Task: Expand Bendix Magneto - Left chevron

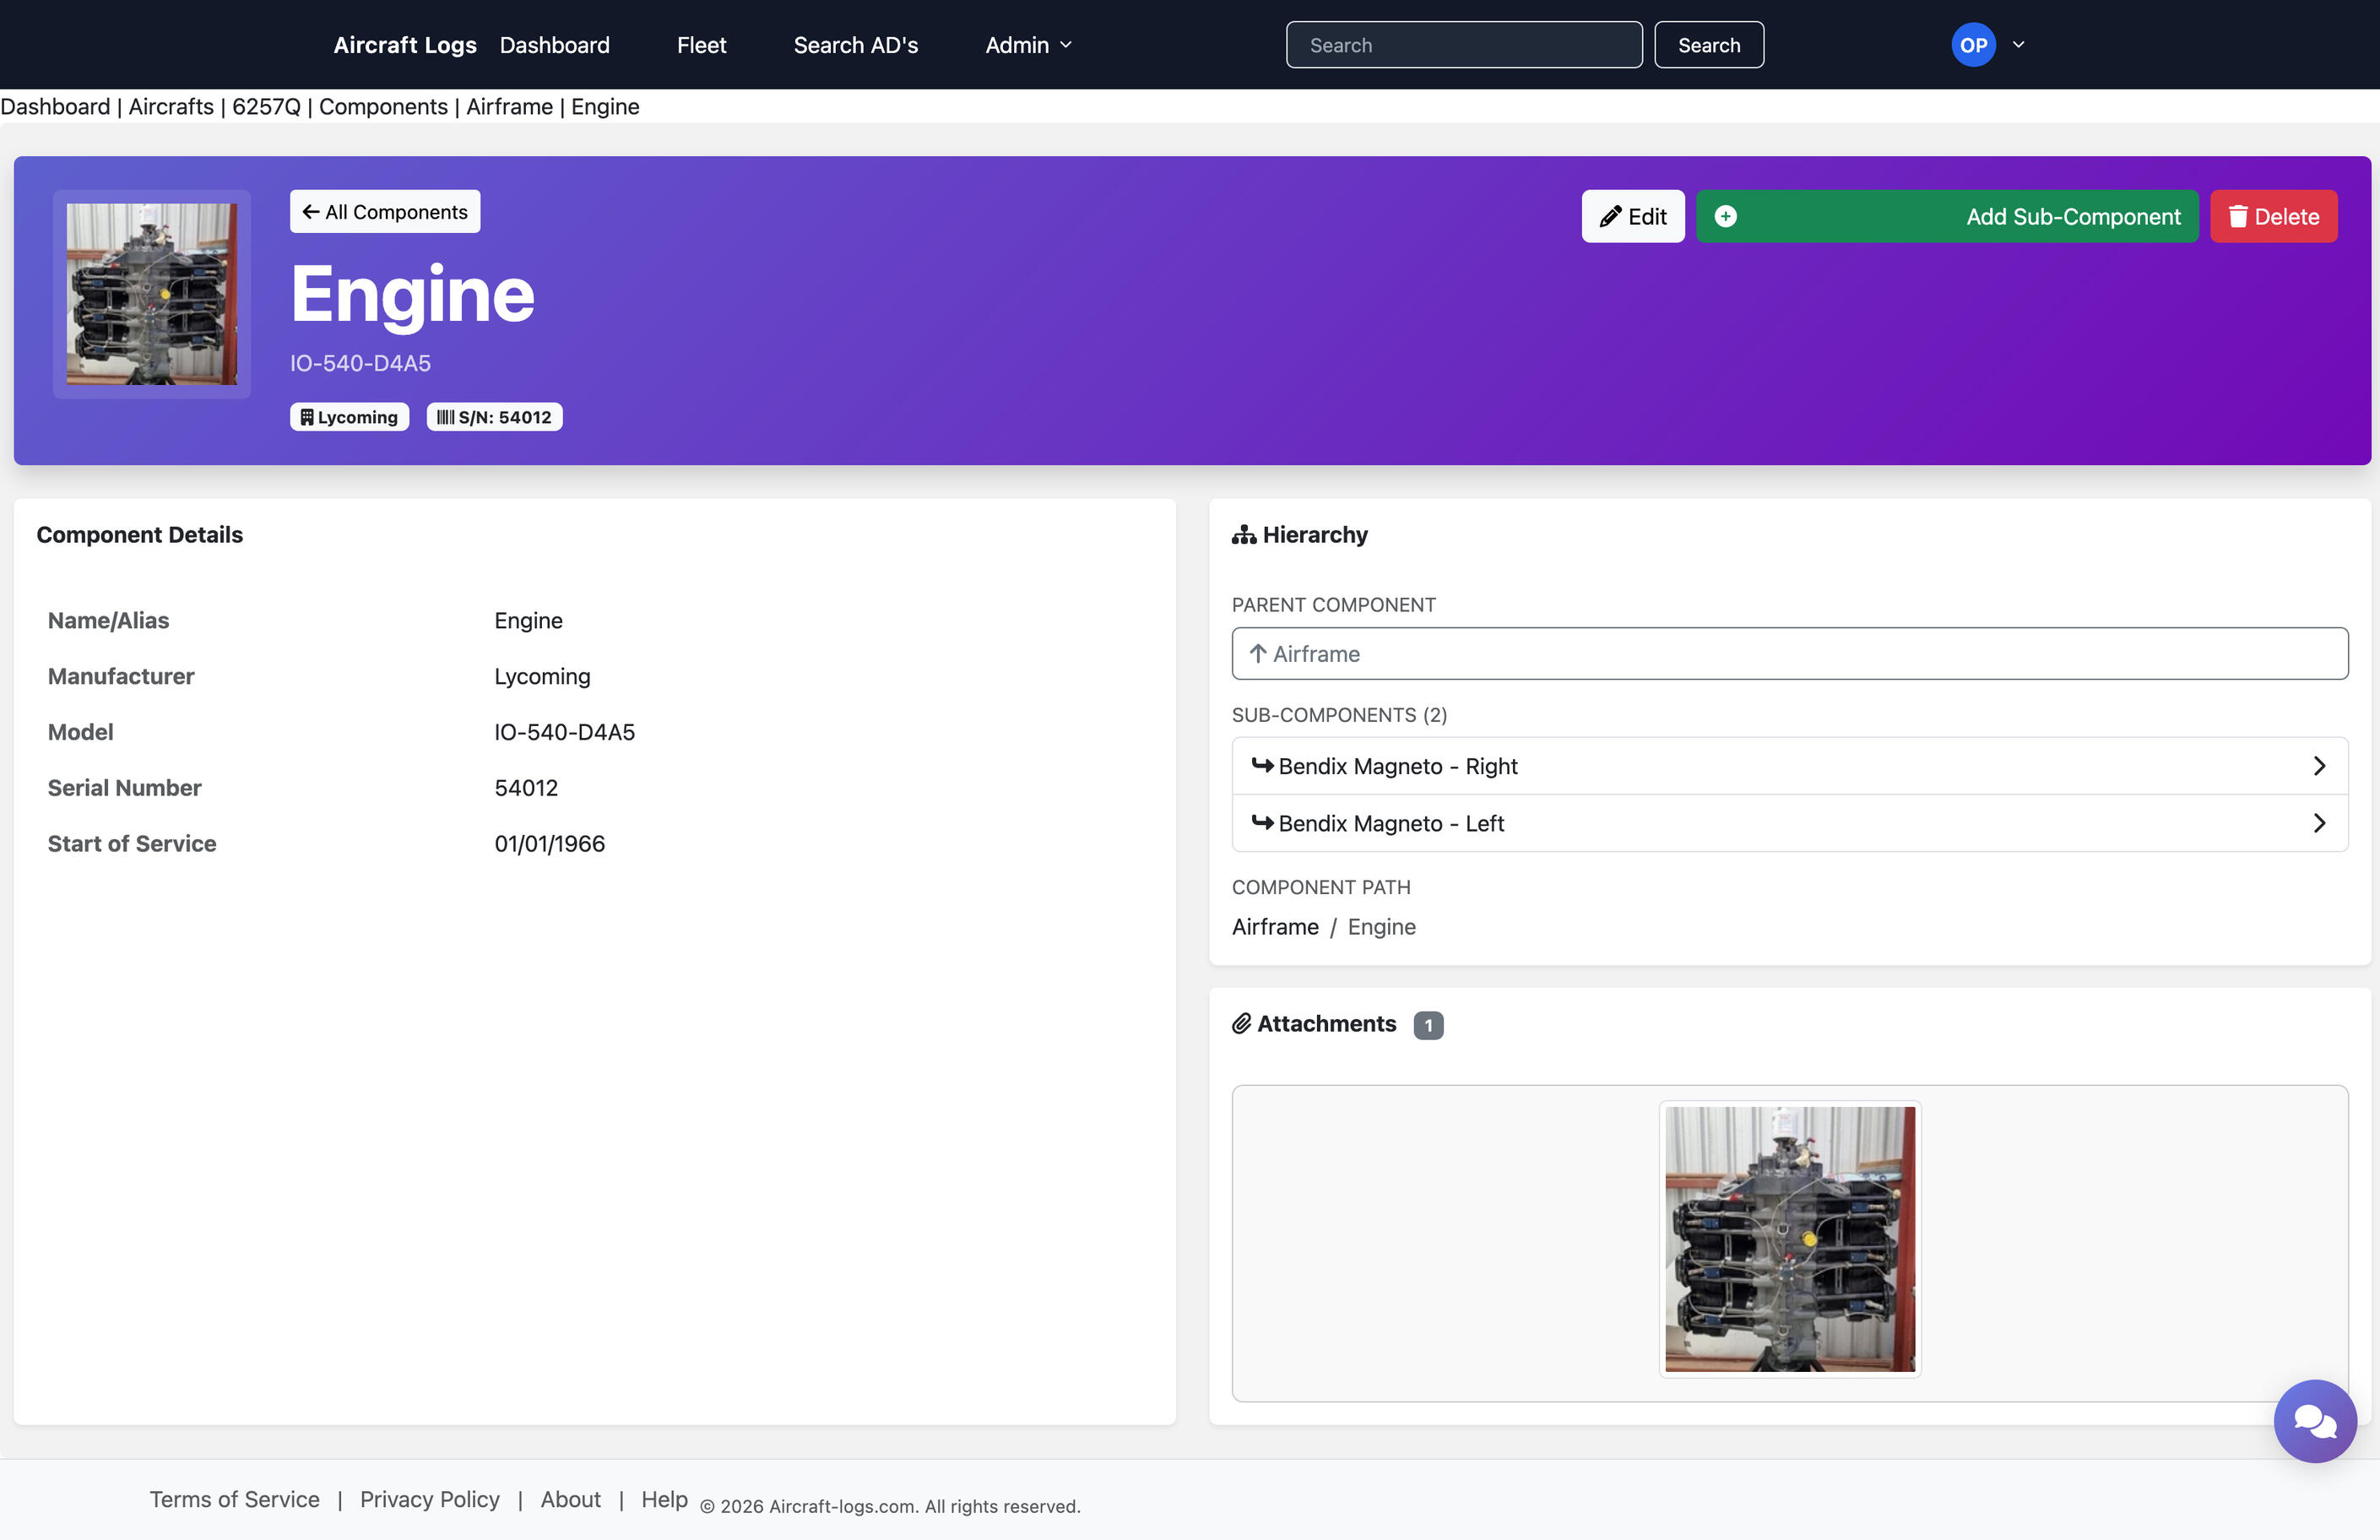Action: [2319, 823]
